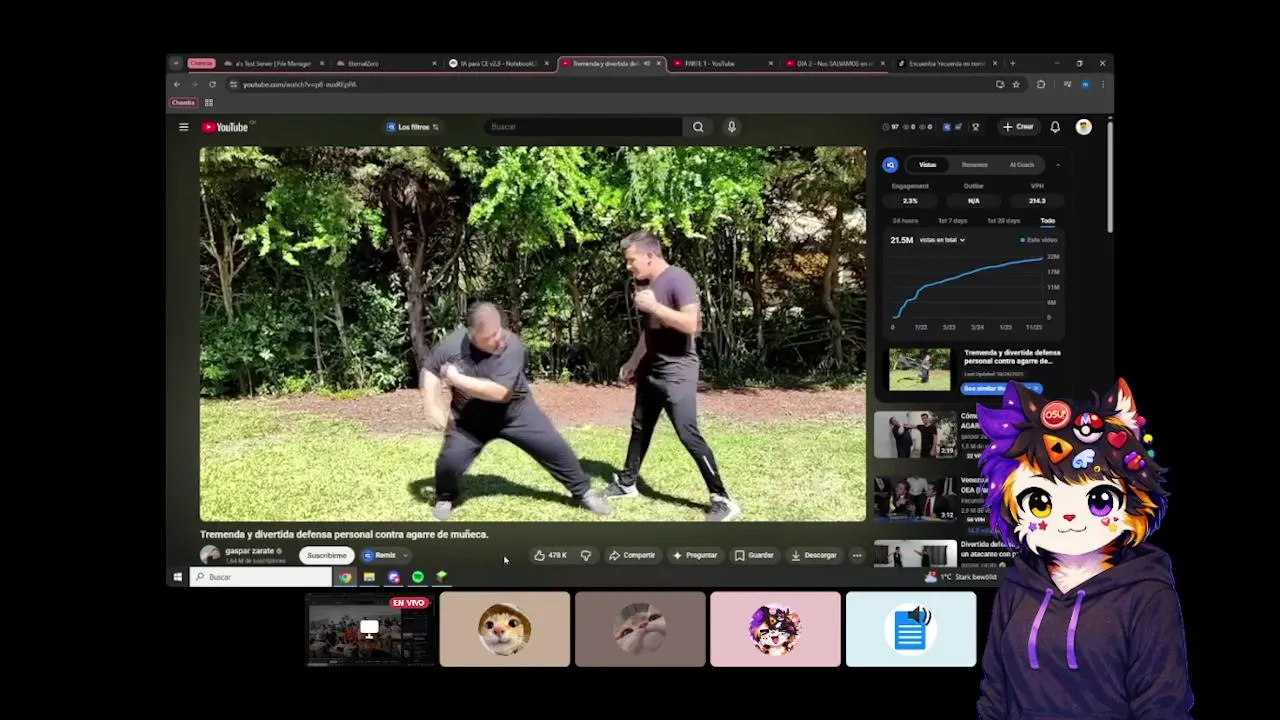1280x720 pixels.
Task: Save video with Guardar button
Action: click(755, 555)
